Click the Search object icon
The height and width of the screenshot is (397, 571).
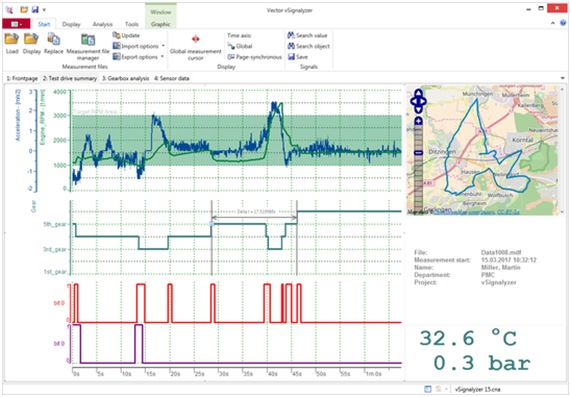(x=291, y=46)
